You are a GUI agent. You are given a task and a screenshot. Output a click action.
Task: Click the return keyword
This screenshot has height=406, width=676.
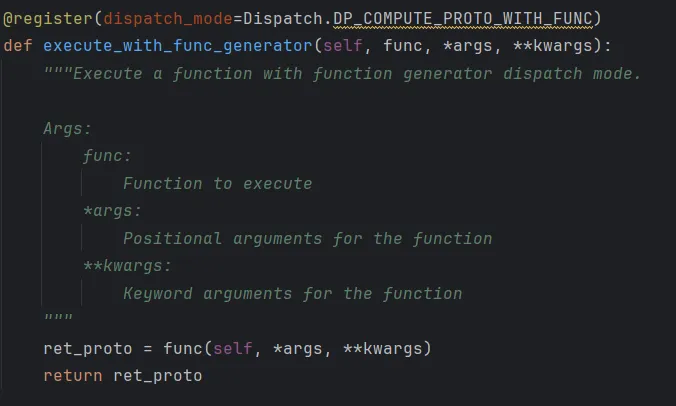72,376
